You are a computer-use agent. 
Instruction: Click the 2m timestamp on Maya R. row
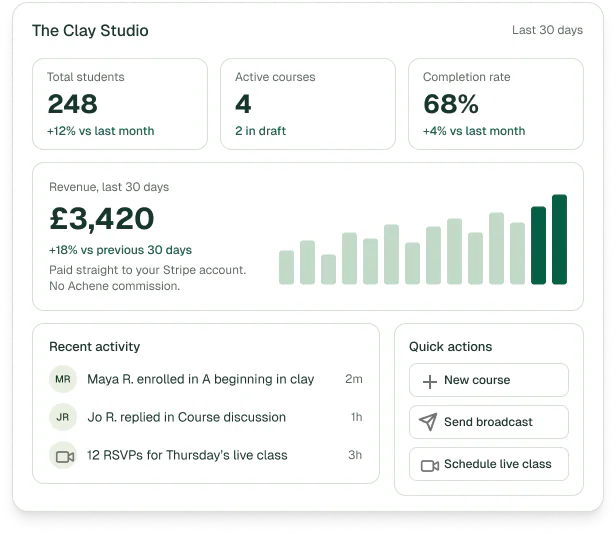click(354, 379)
